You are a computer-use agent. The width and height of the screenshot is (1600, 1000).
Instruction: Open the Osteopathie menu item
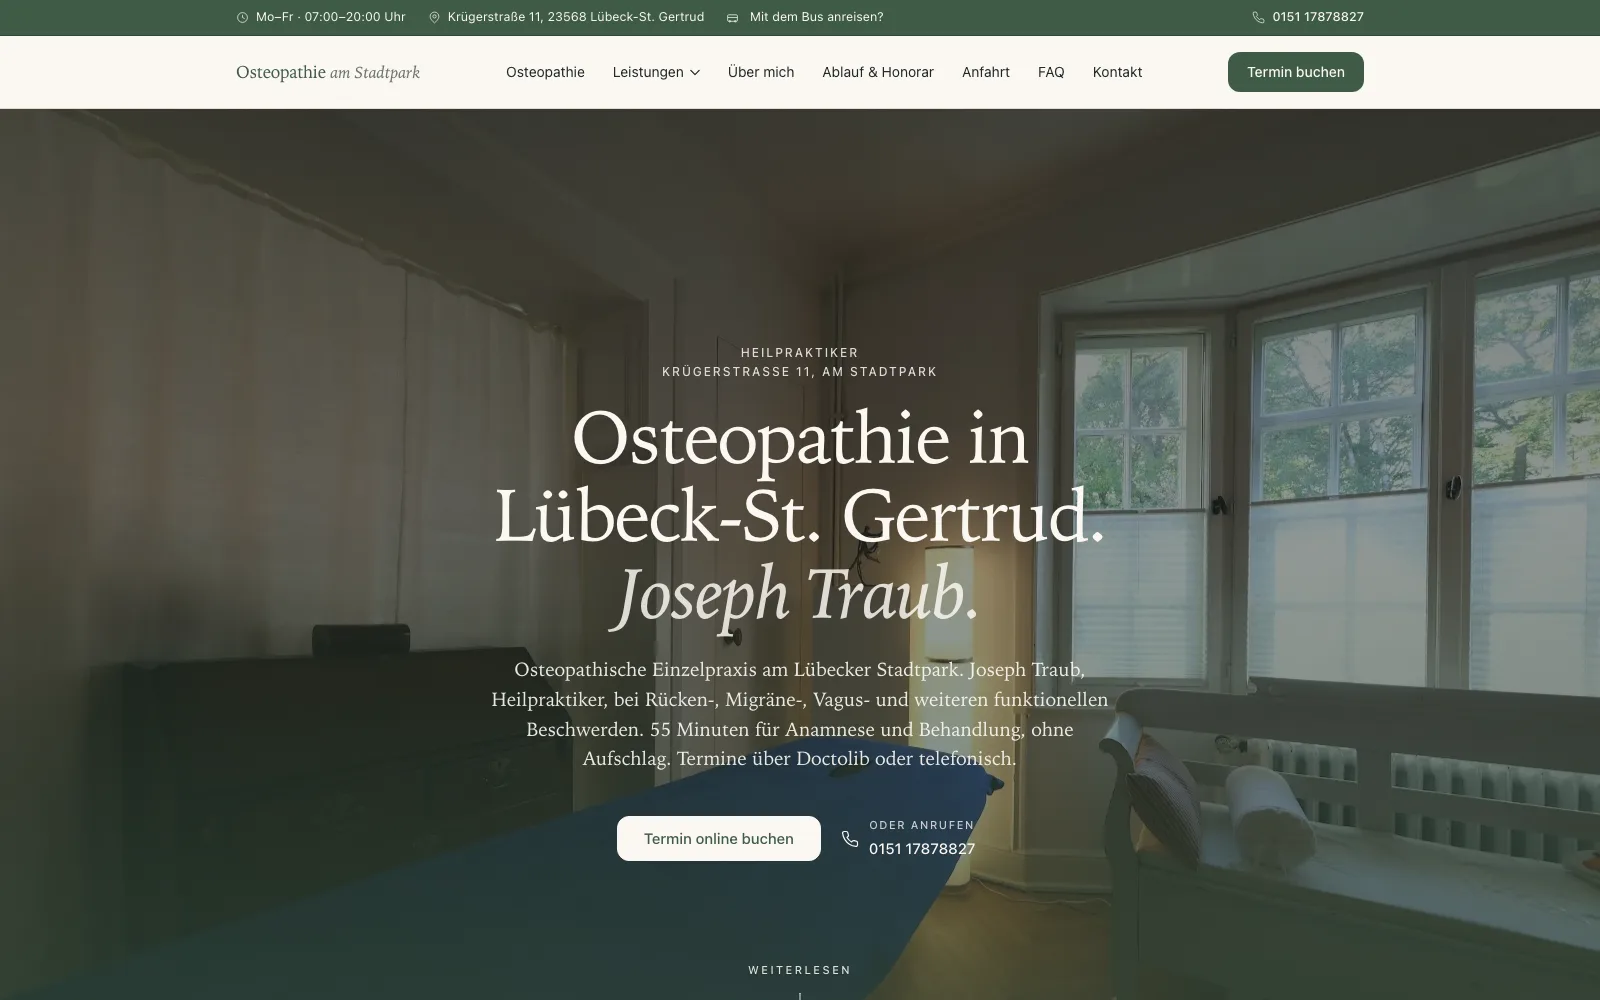(545, 72)
